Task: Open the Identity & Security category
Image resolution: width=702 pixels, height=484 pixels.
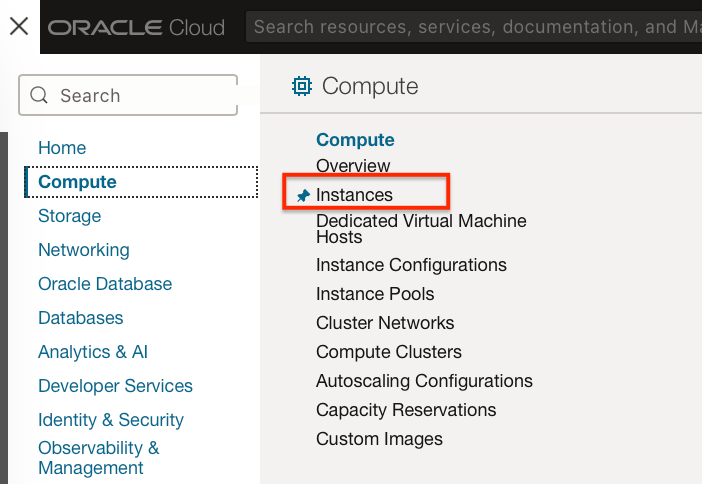Action: pos(111,420)
